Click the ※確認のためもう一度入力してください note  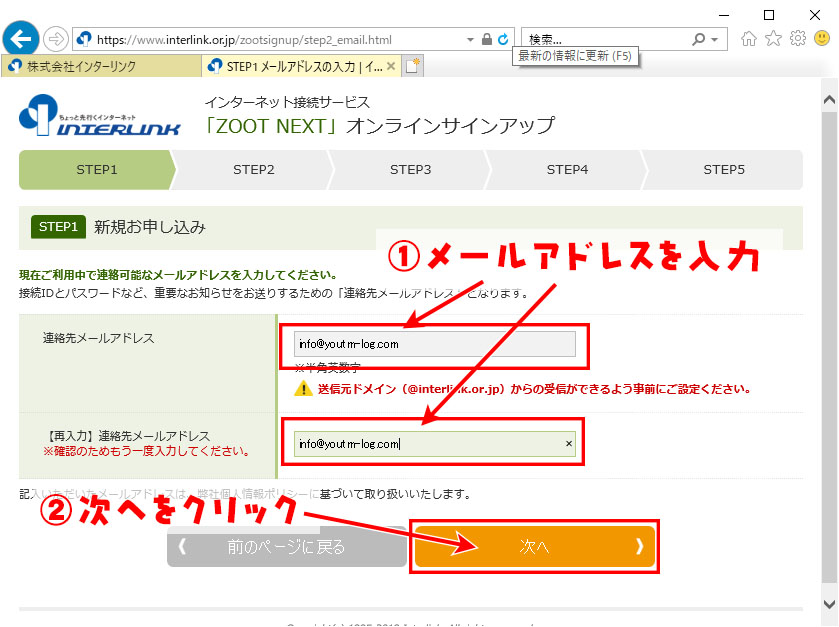(147, 451)
